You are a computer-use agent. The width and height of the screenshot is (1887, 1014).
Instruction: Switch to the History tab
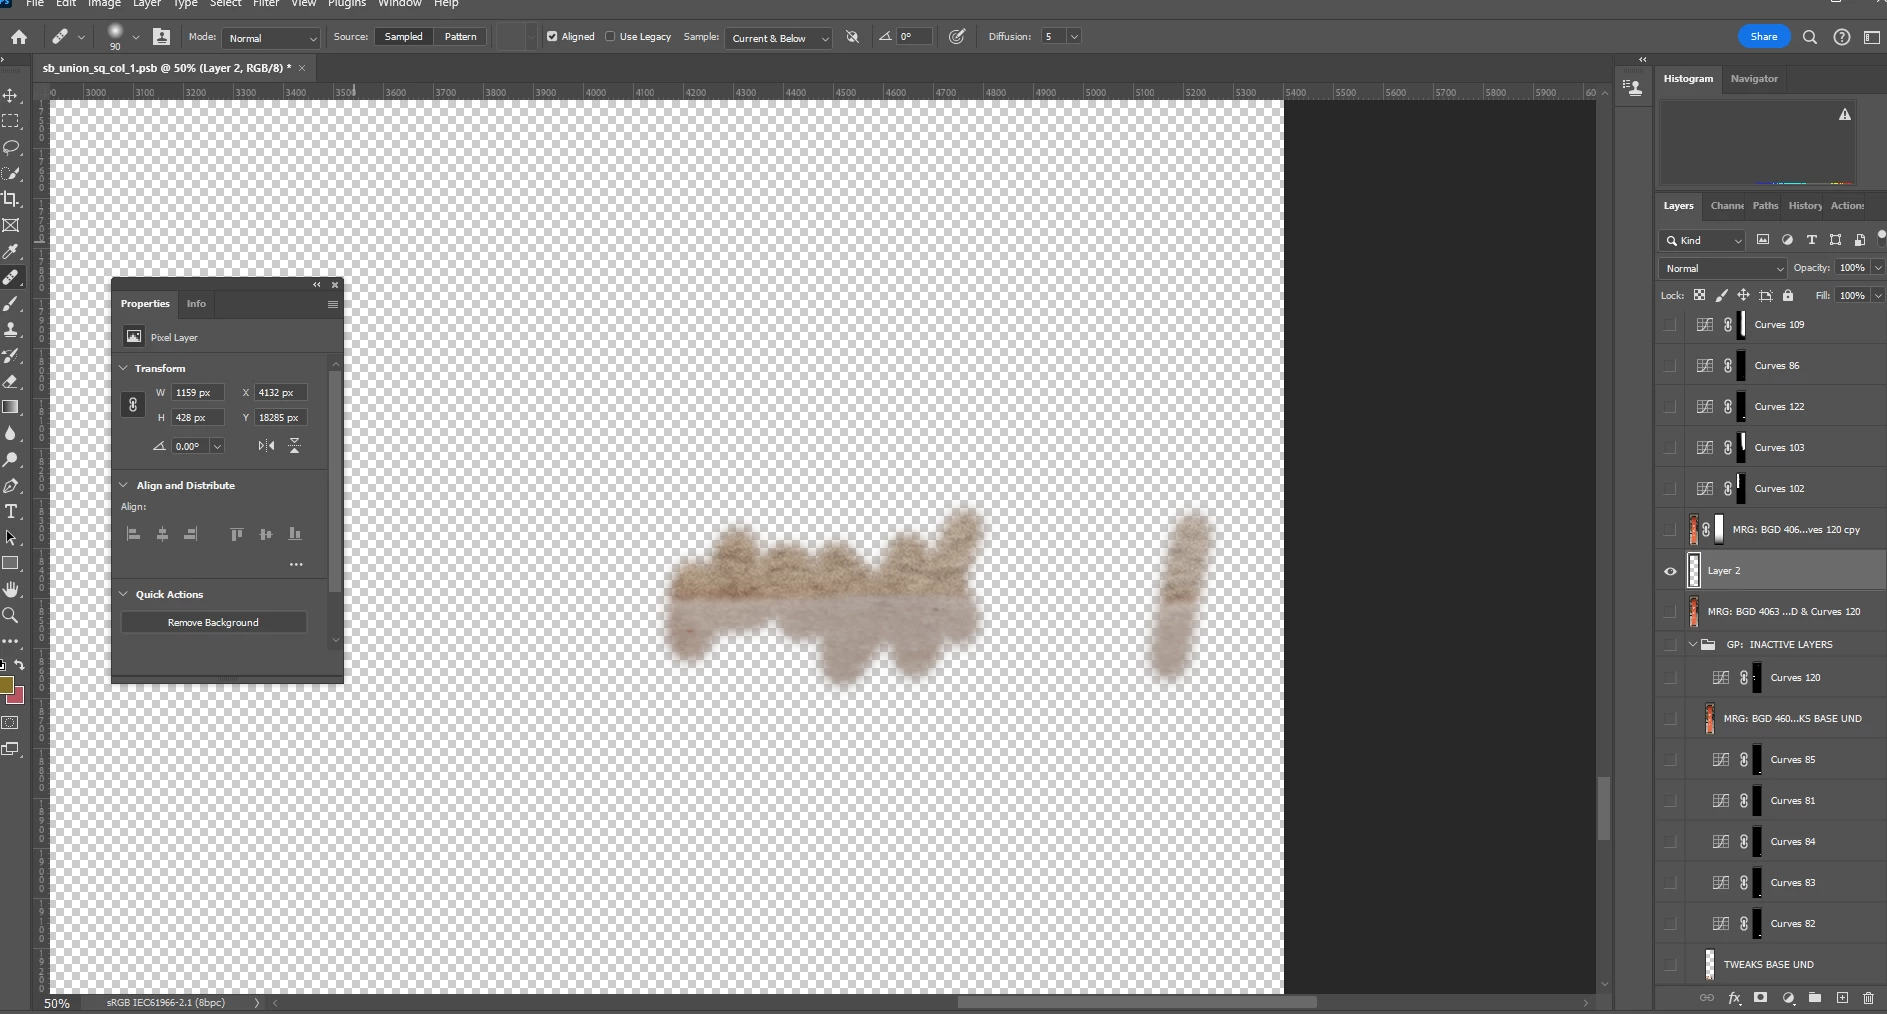[1805, 206]
